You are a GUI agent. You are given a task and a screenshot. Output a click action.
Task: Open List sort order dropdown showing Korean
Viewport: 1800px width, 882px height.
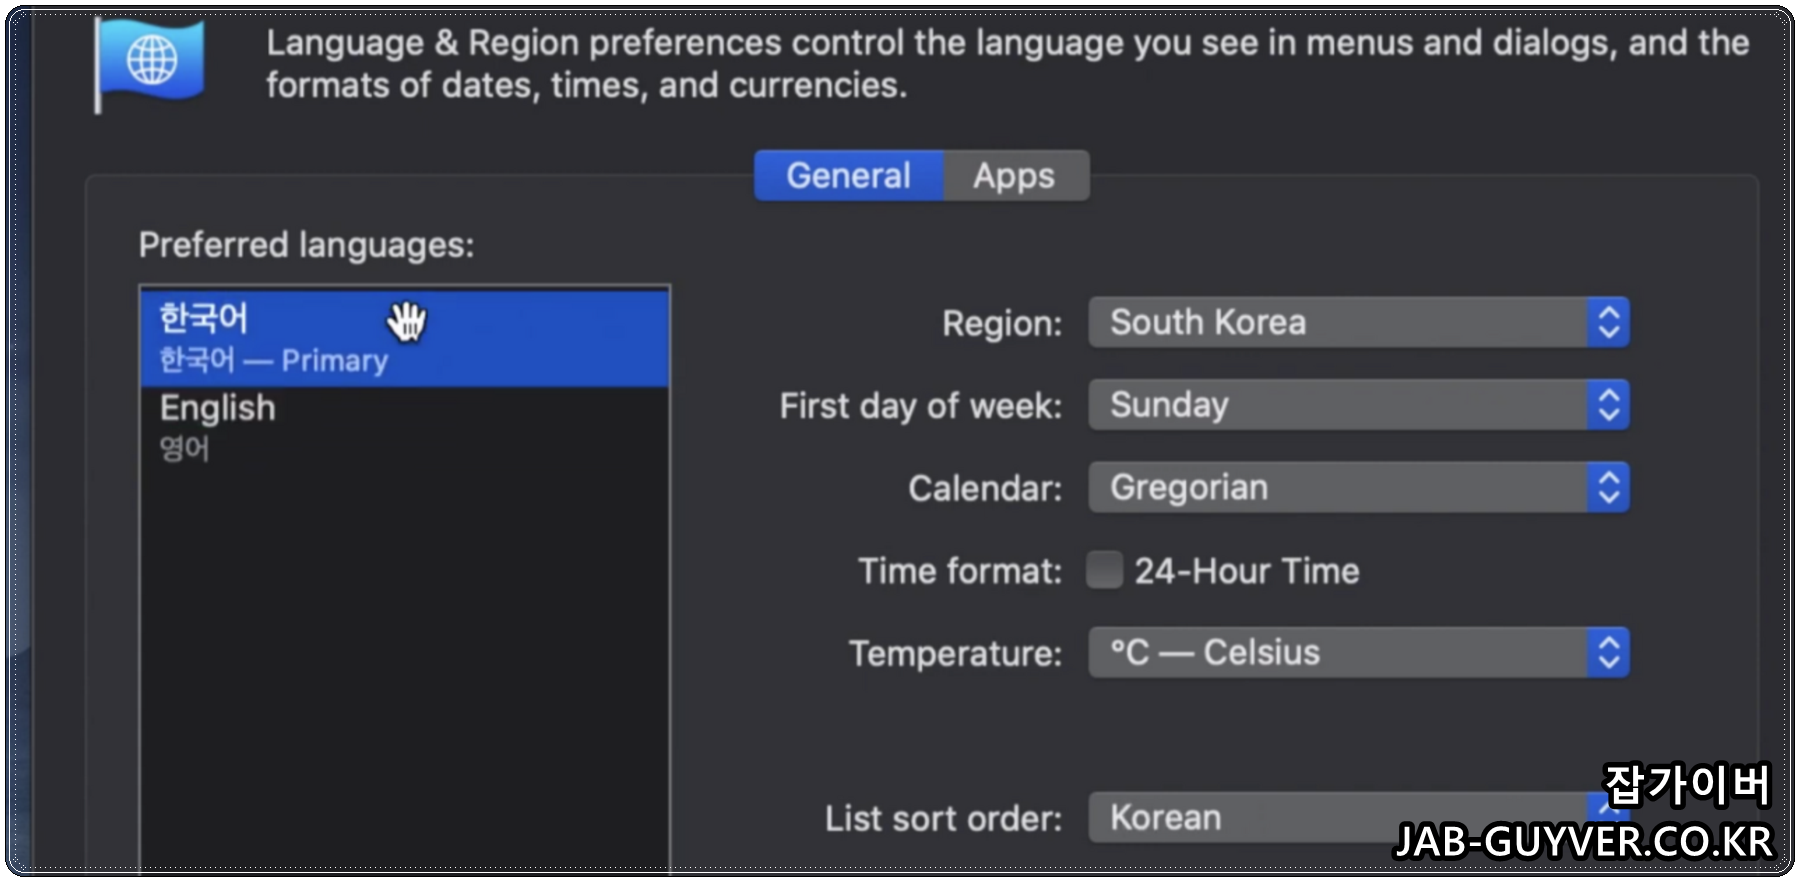click(x=1359, y=818)
